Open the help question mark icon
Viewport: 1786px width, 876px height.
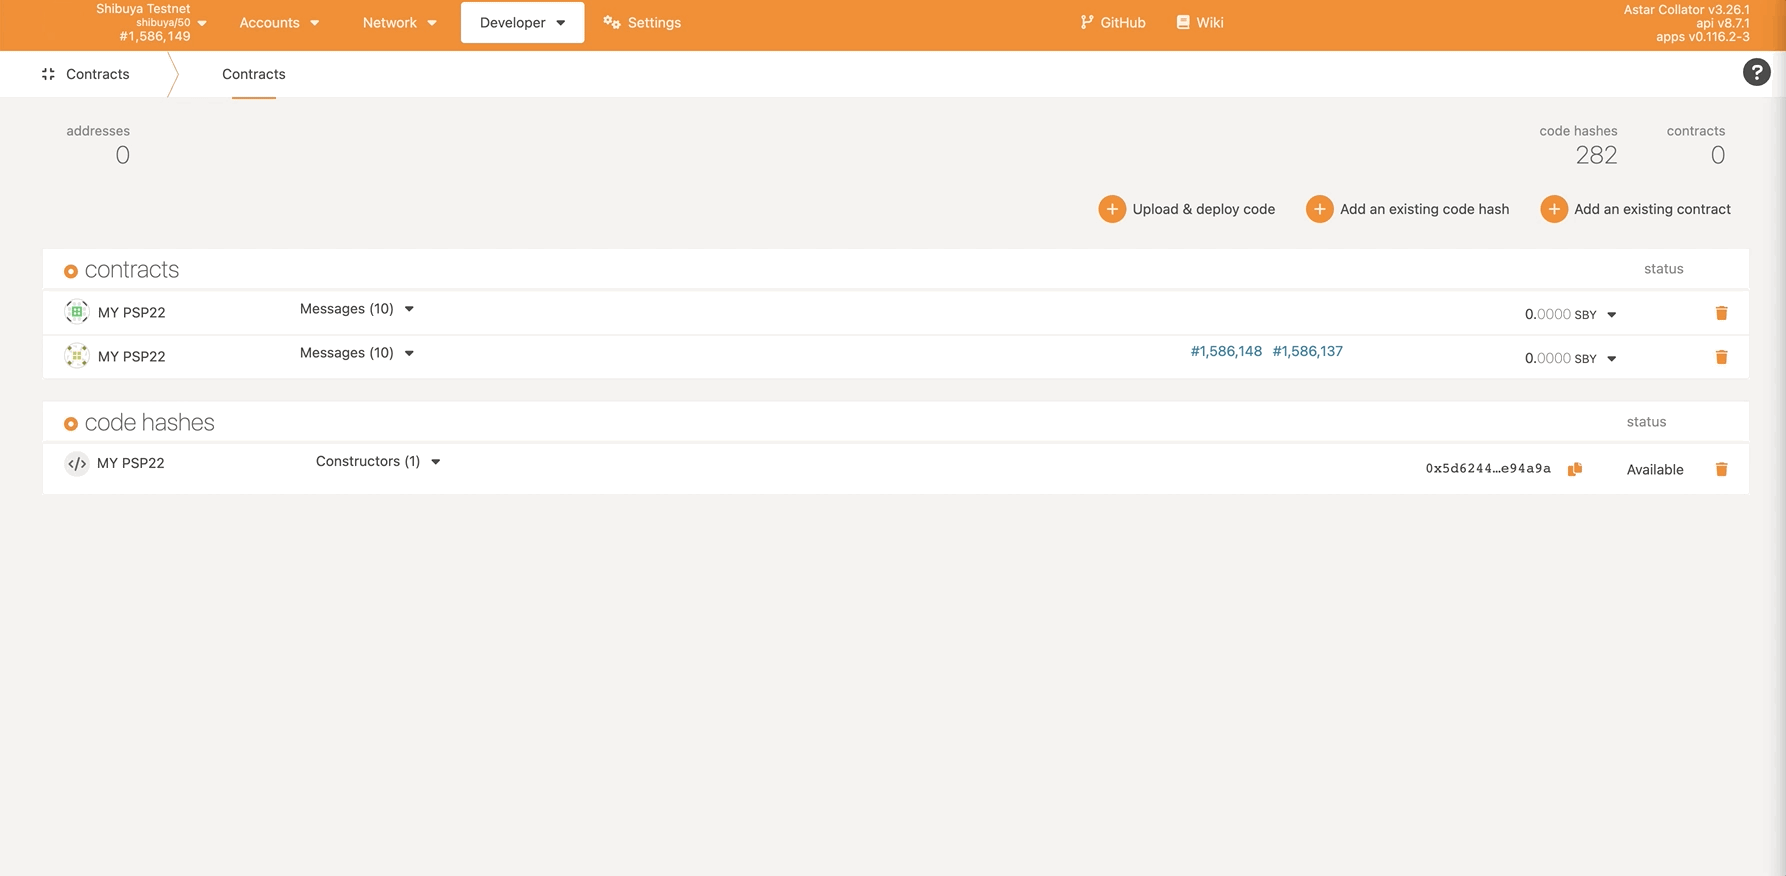coord(1756,72)
